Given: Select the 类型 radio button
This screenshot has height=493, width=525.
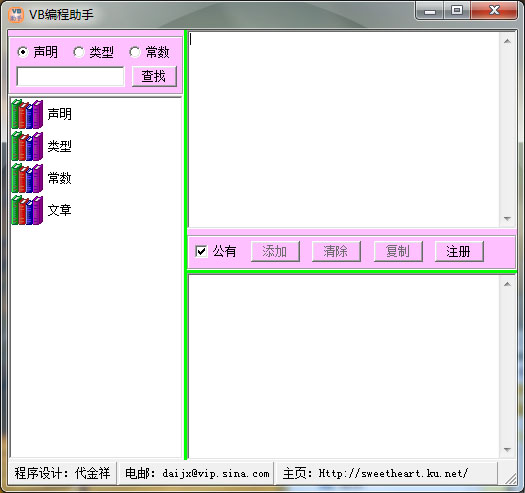Looking at the screenshot, I should tap(79, 52).
